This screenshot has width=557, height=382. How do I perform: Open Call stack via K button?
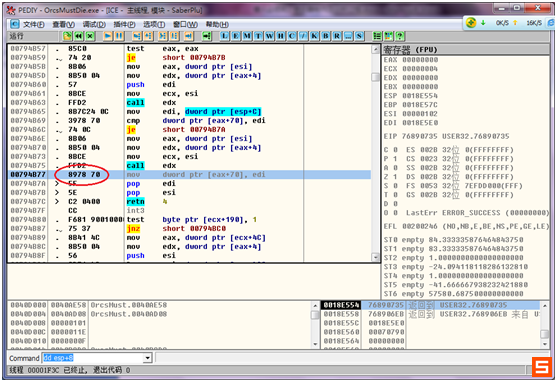click(x=314, y=36)
